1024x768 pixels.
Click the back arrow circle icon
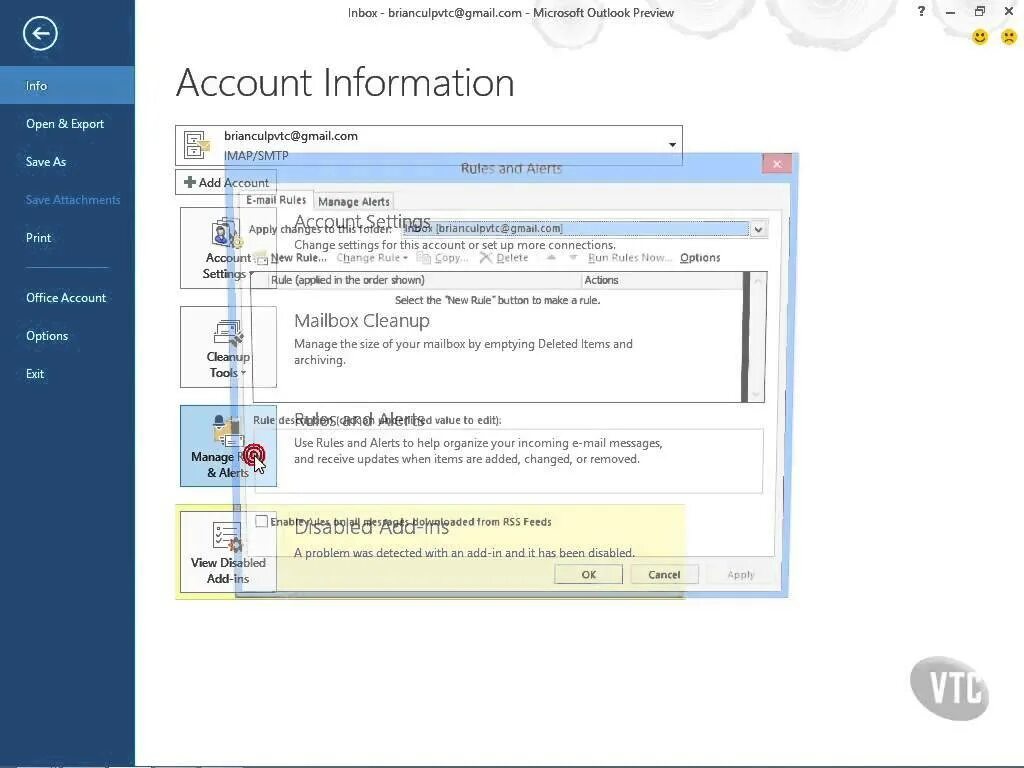point(40,33)
